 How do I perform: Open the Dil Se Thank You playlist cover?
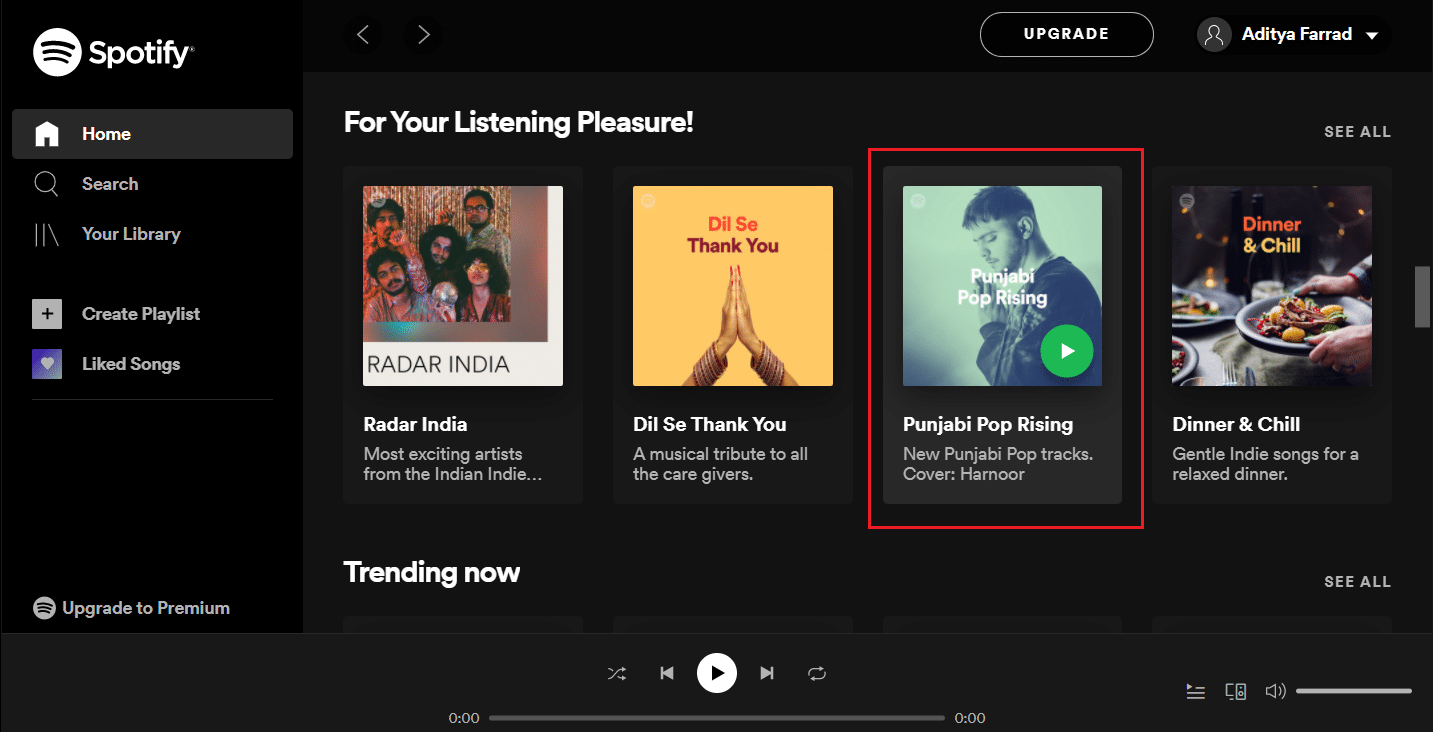coord(732,285)
